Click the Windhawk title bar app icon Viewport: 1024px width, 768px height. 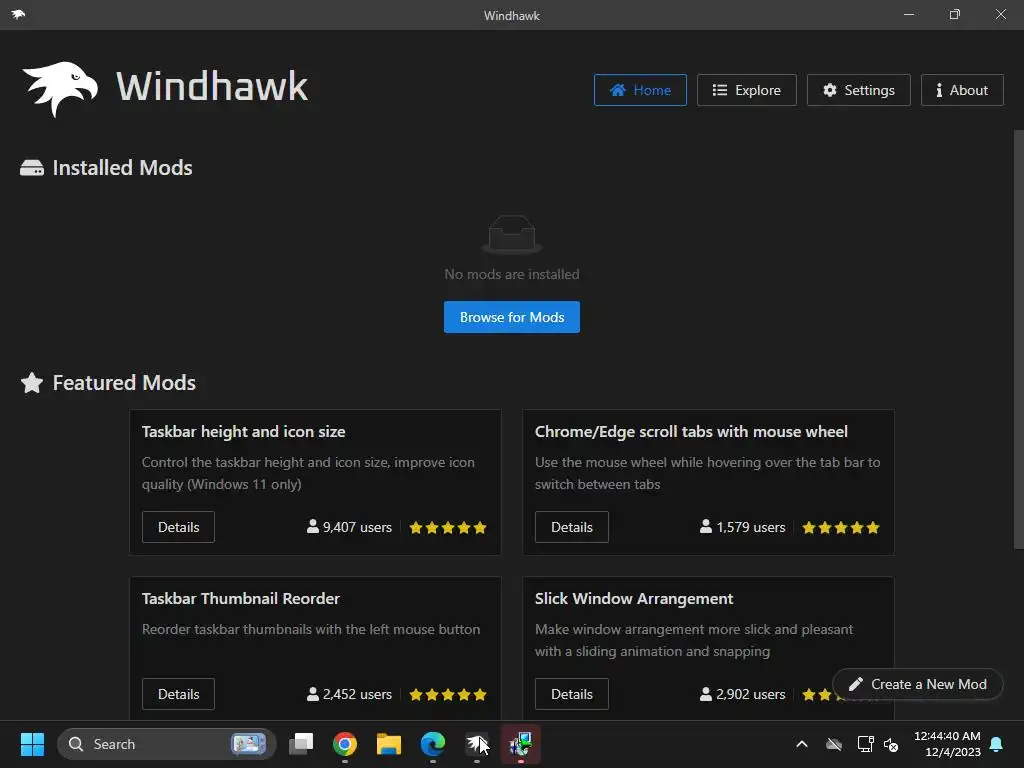point(18,14)
